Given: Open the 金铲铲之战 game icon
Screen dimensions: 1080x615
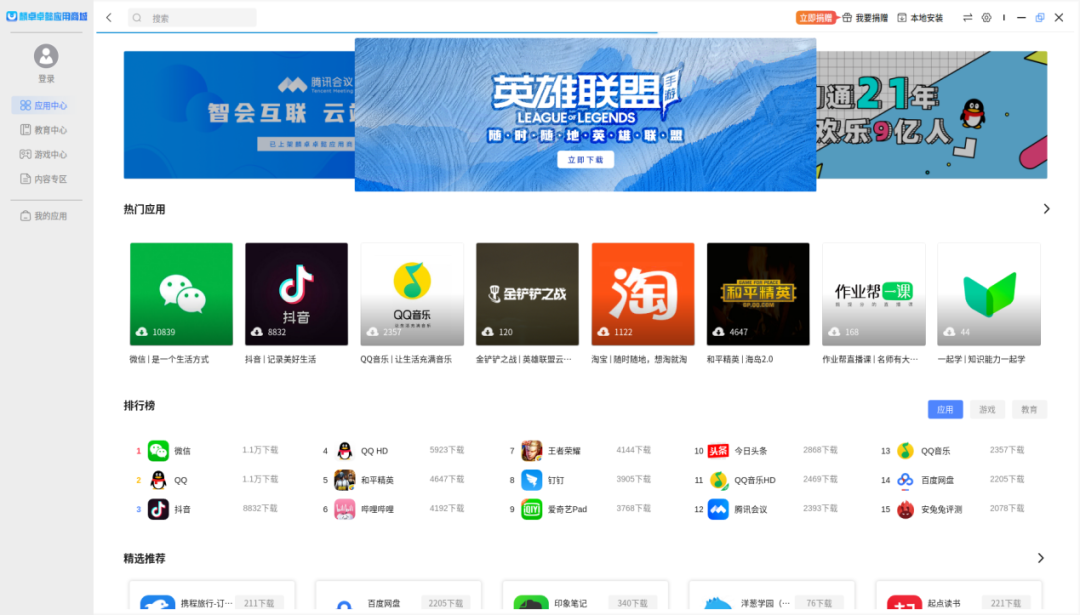Looking at the screenshot, I should tap(527, 292).
